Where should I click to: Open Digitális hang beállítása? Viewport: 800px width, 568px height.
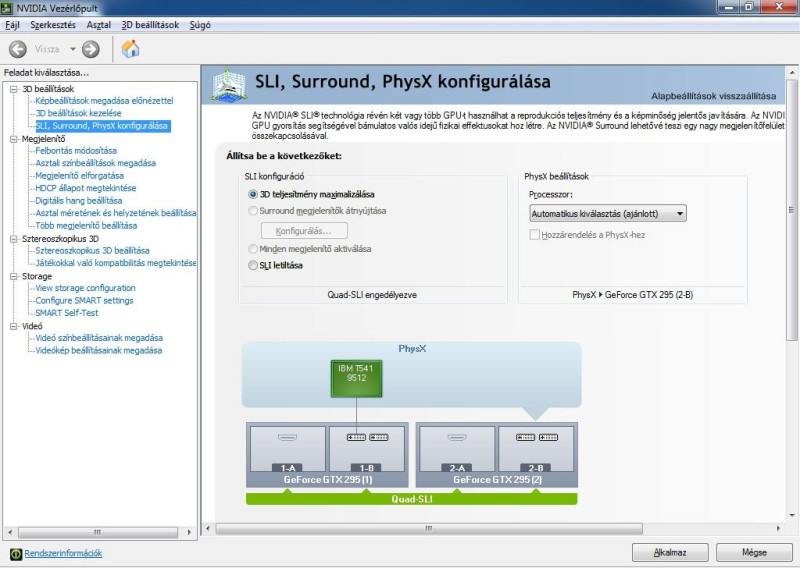(79, 201)
